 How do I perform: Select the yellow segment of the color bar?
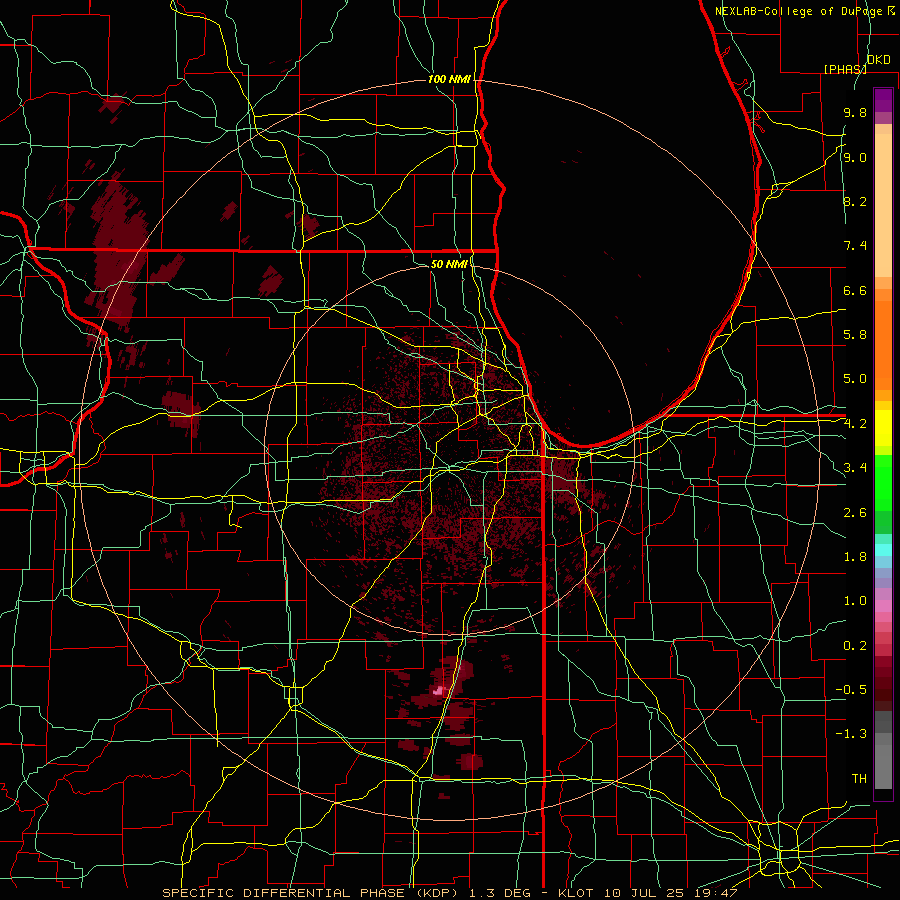pos(883,428)
